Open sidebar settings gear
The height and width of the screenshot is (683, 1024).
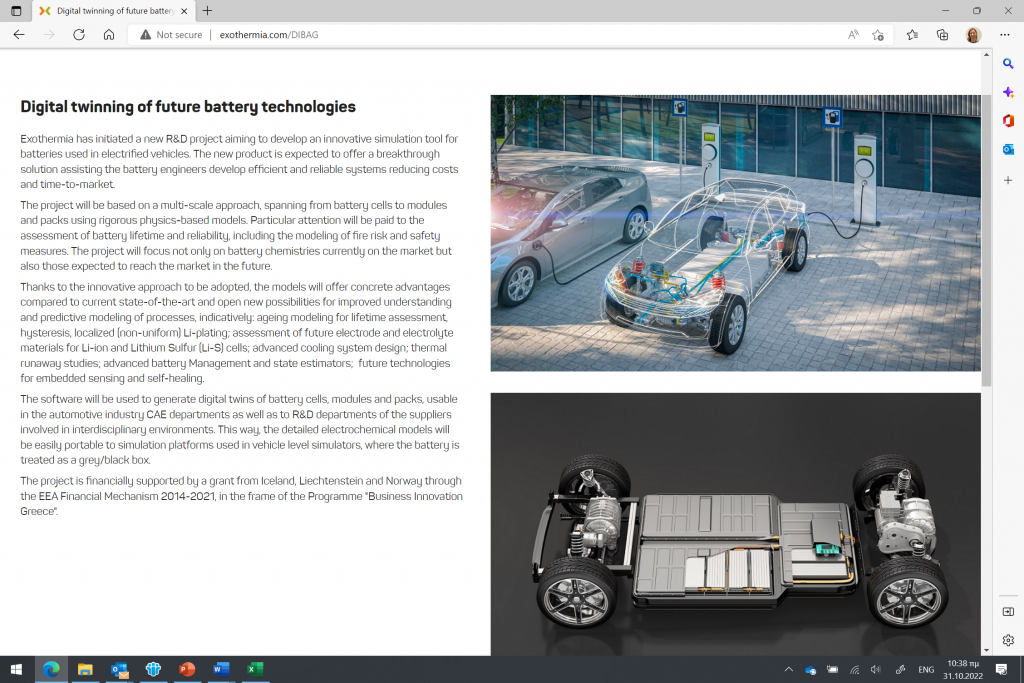coord(1008,640)
